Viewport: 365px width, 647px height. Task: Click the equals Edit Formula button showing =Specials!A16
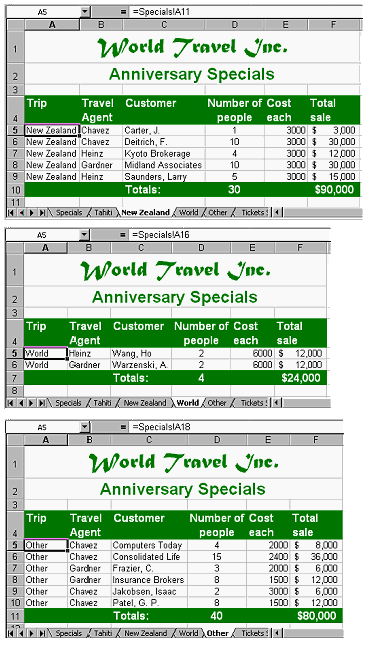[122, 235]
